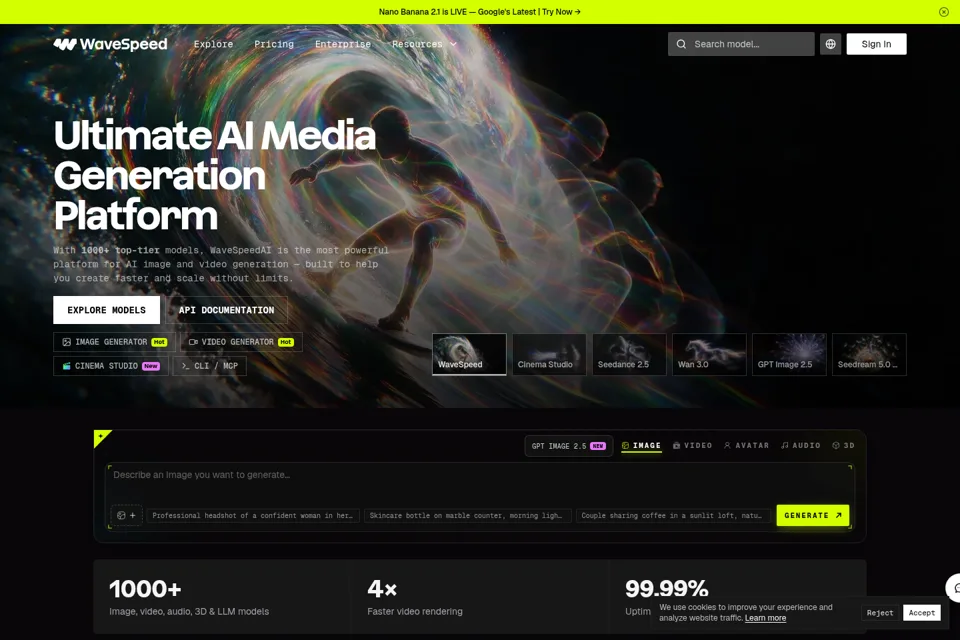Open the Enterprise page
The width and height of the screenshot is (960, 640).
click(343, 44)
